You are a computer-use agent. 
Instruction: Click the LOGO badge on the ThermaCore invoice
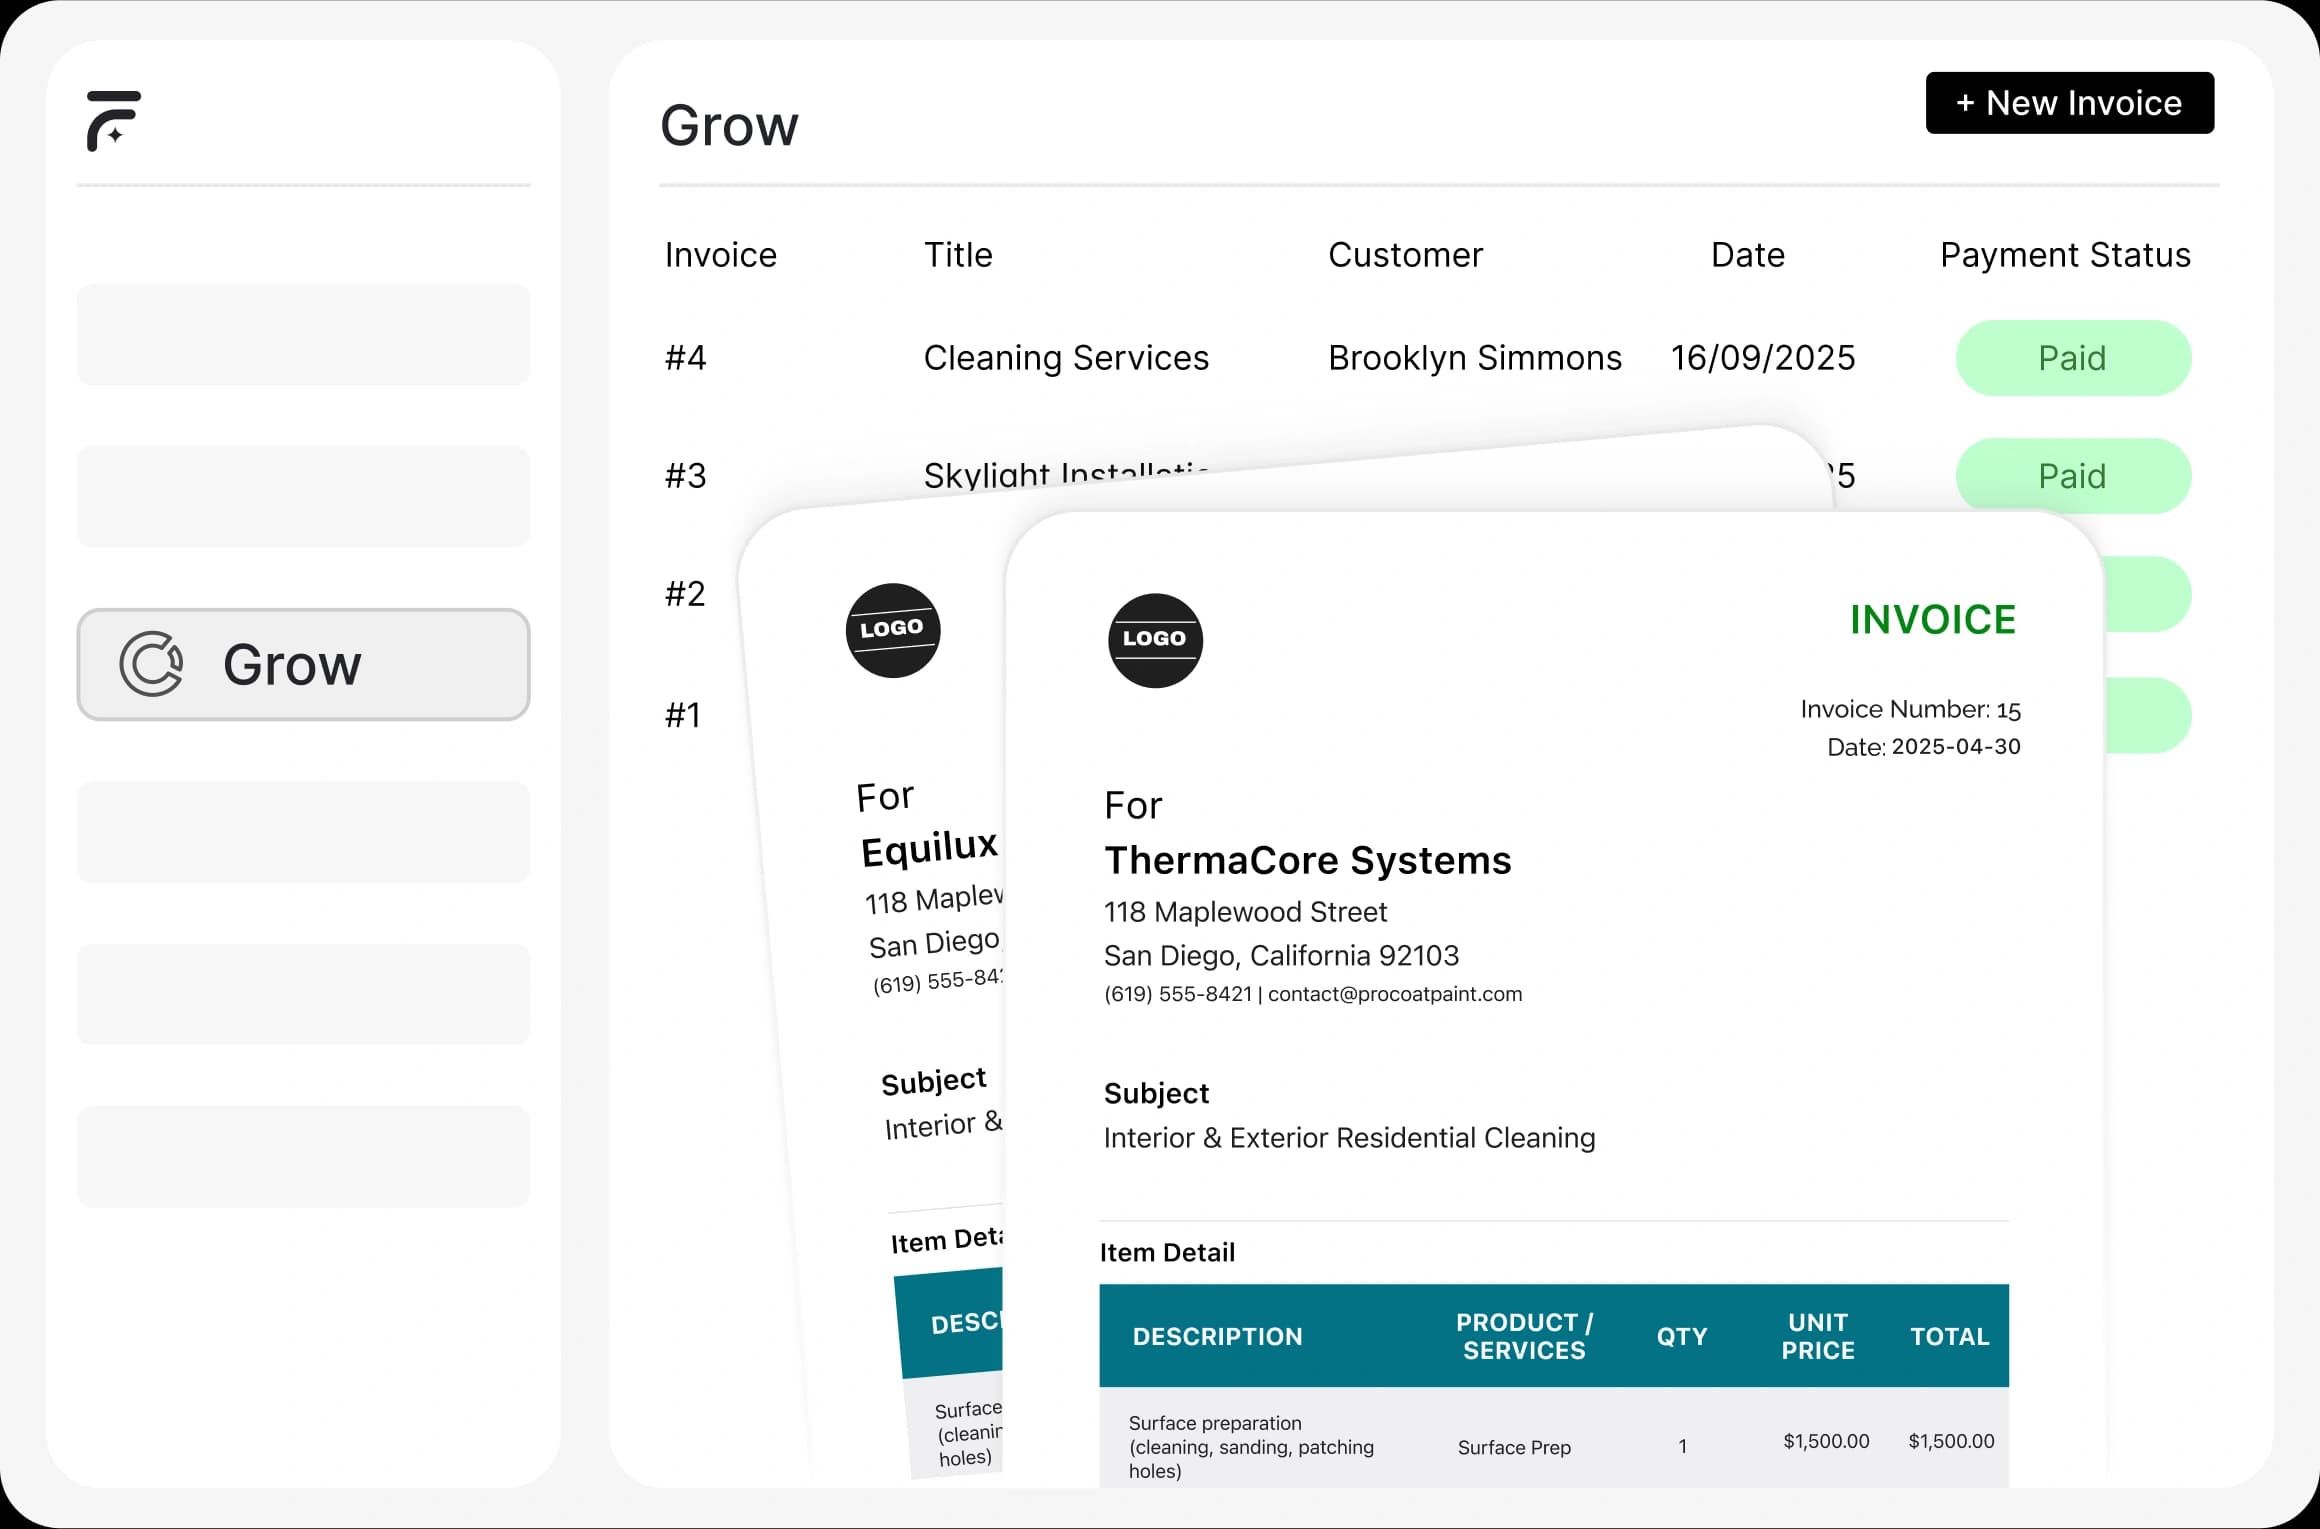(x=1155, y=640)
